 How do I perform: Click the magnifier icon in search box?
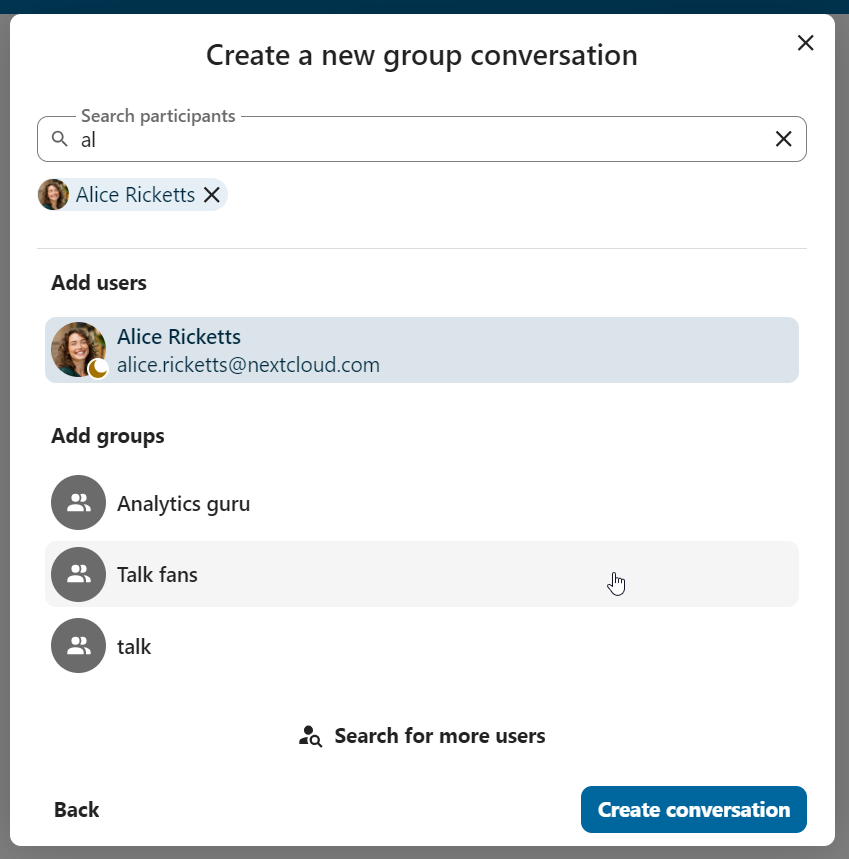pos(60,139)
